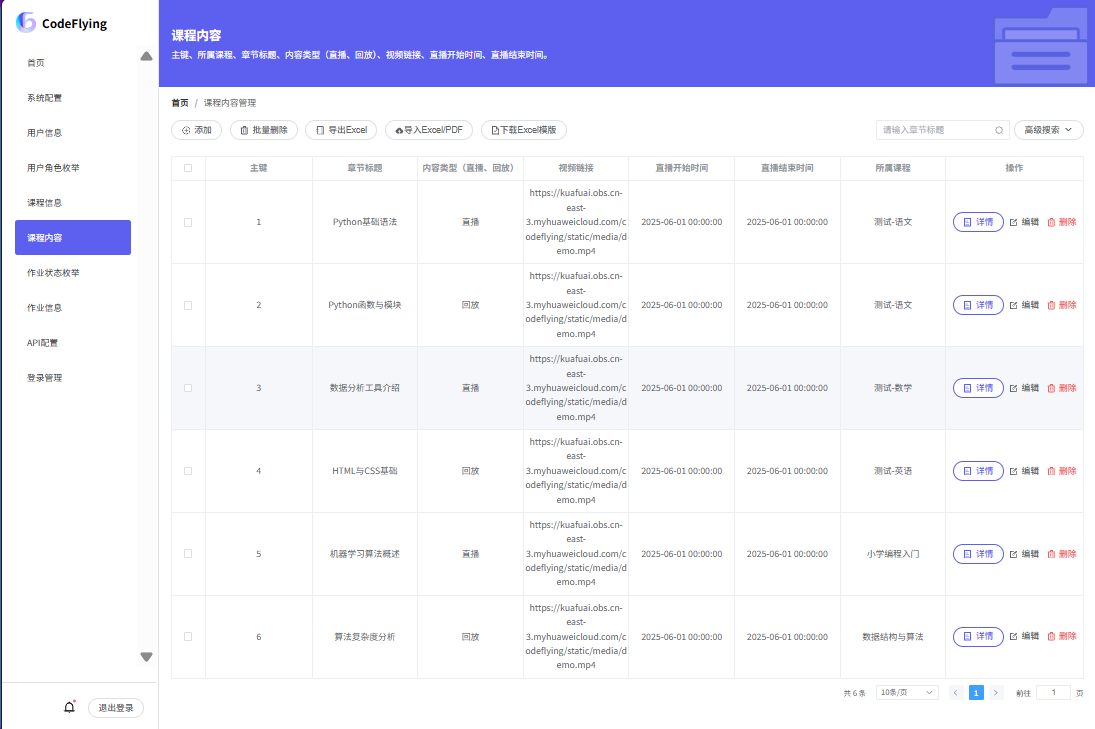Go to next page arrow in pagination
This screenshot has width=1095, height=729.
pyautogui.click(x=995, y=692)
